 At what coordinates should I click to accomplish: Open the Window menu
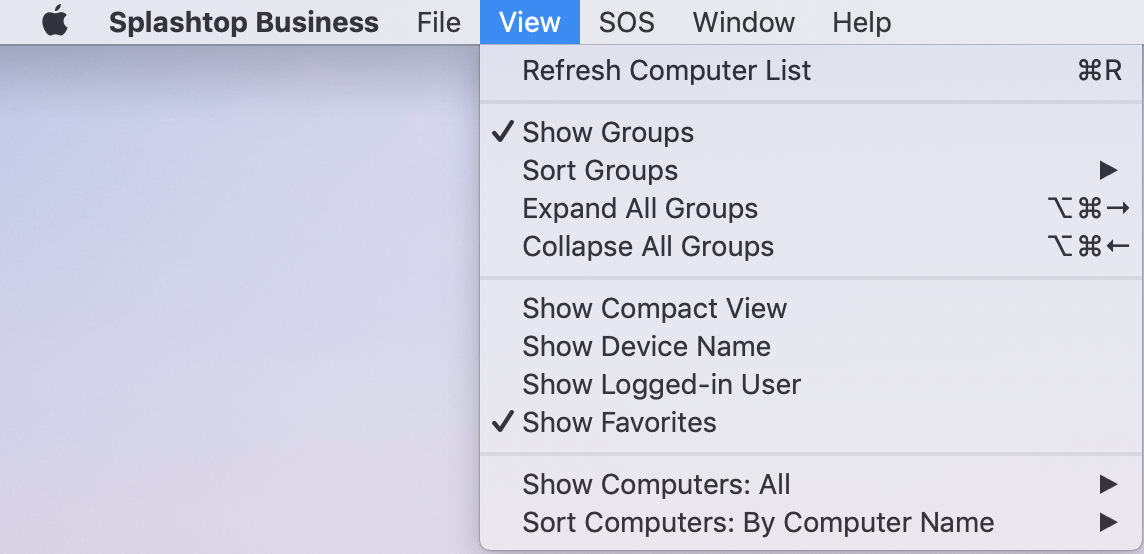click(743, 22)
